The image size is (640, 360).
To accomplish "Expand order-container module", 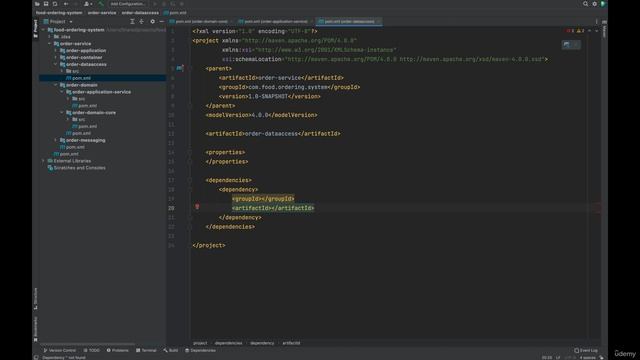I will 56,58.
